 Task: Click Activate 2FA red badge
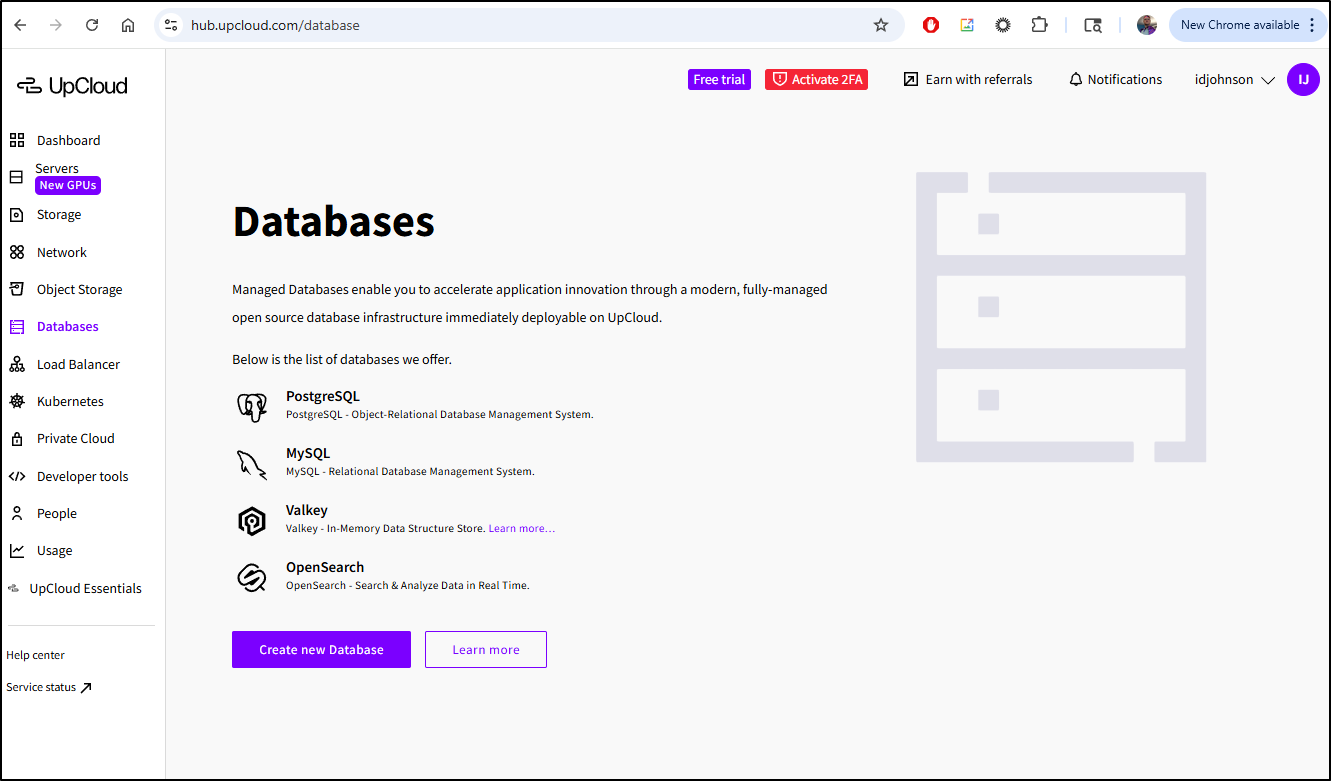[816, 79]
